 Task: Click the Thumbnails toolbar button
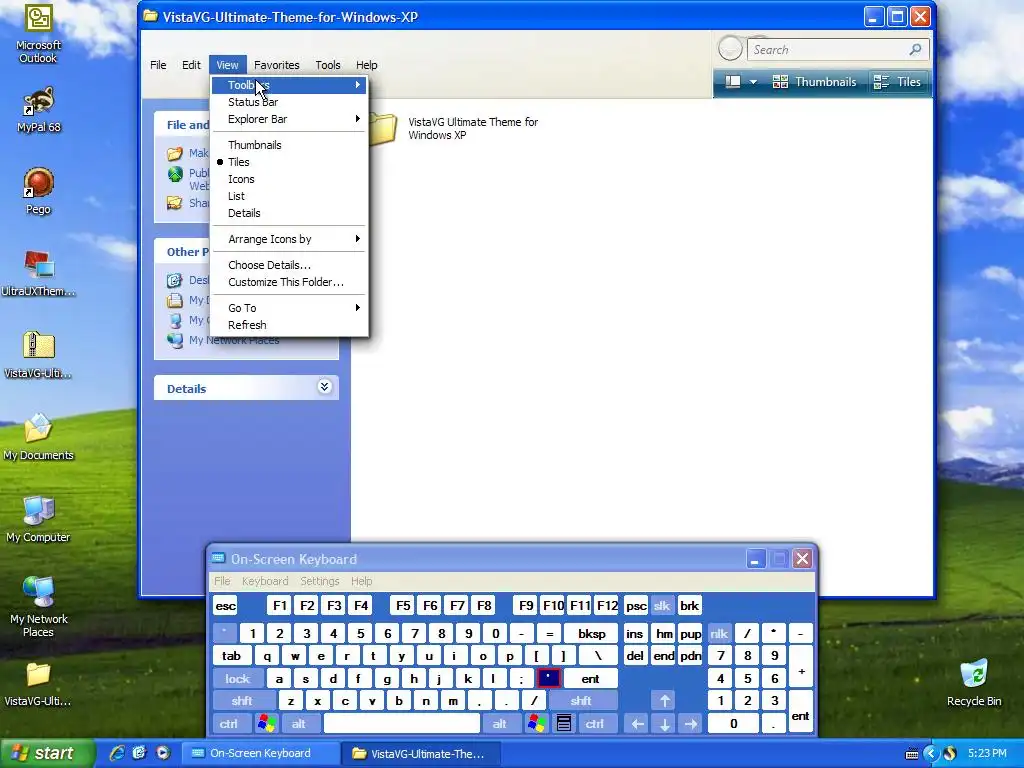[x=814, y=82]
